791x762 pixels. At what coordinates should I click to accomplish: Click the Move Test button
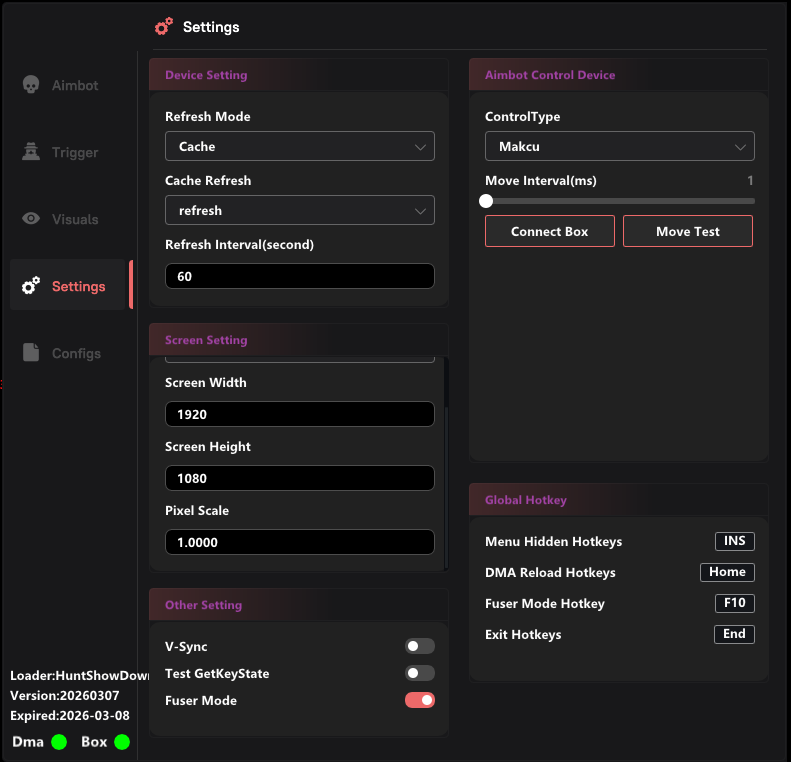tap(687, 231)
